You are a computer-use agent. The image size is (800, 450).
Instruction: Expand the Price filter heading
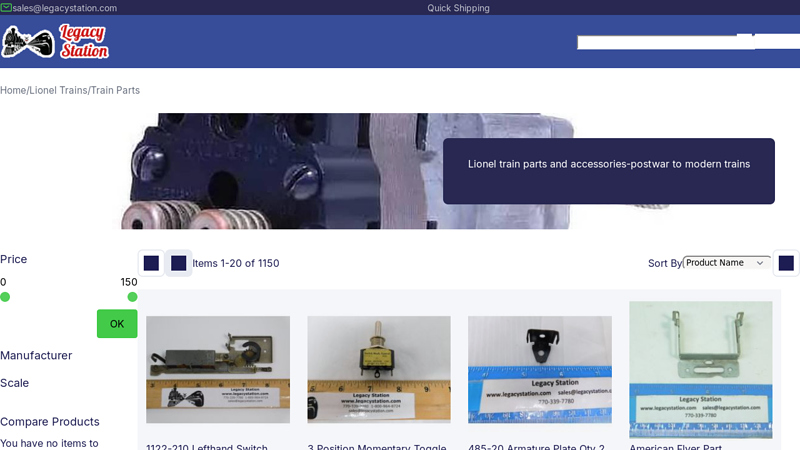coord(14,259)
